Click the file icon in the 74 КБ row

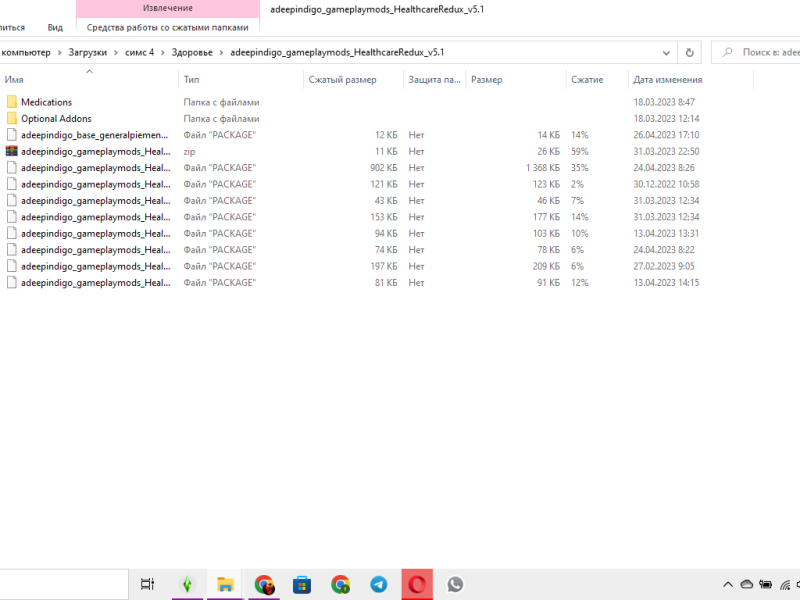point(12,249)
